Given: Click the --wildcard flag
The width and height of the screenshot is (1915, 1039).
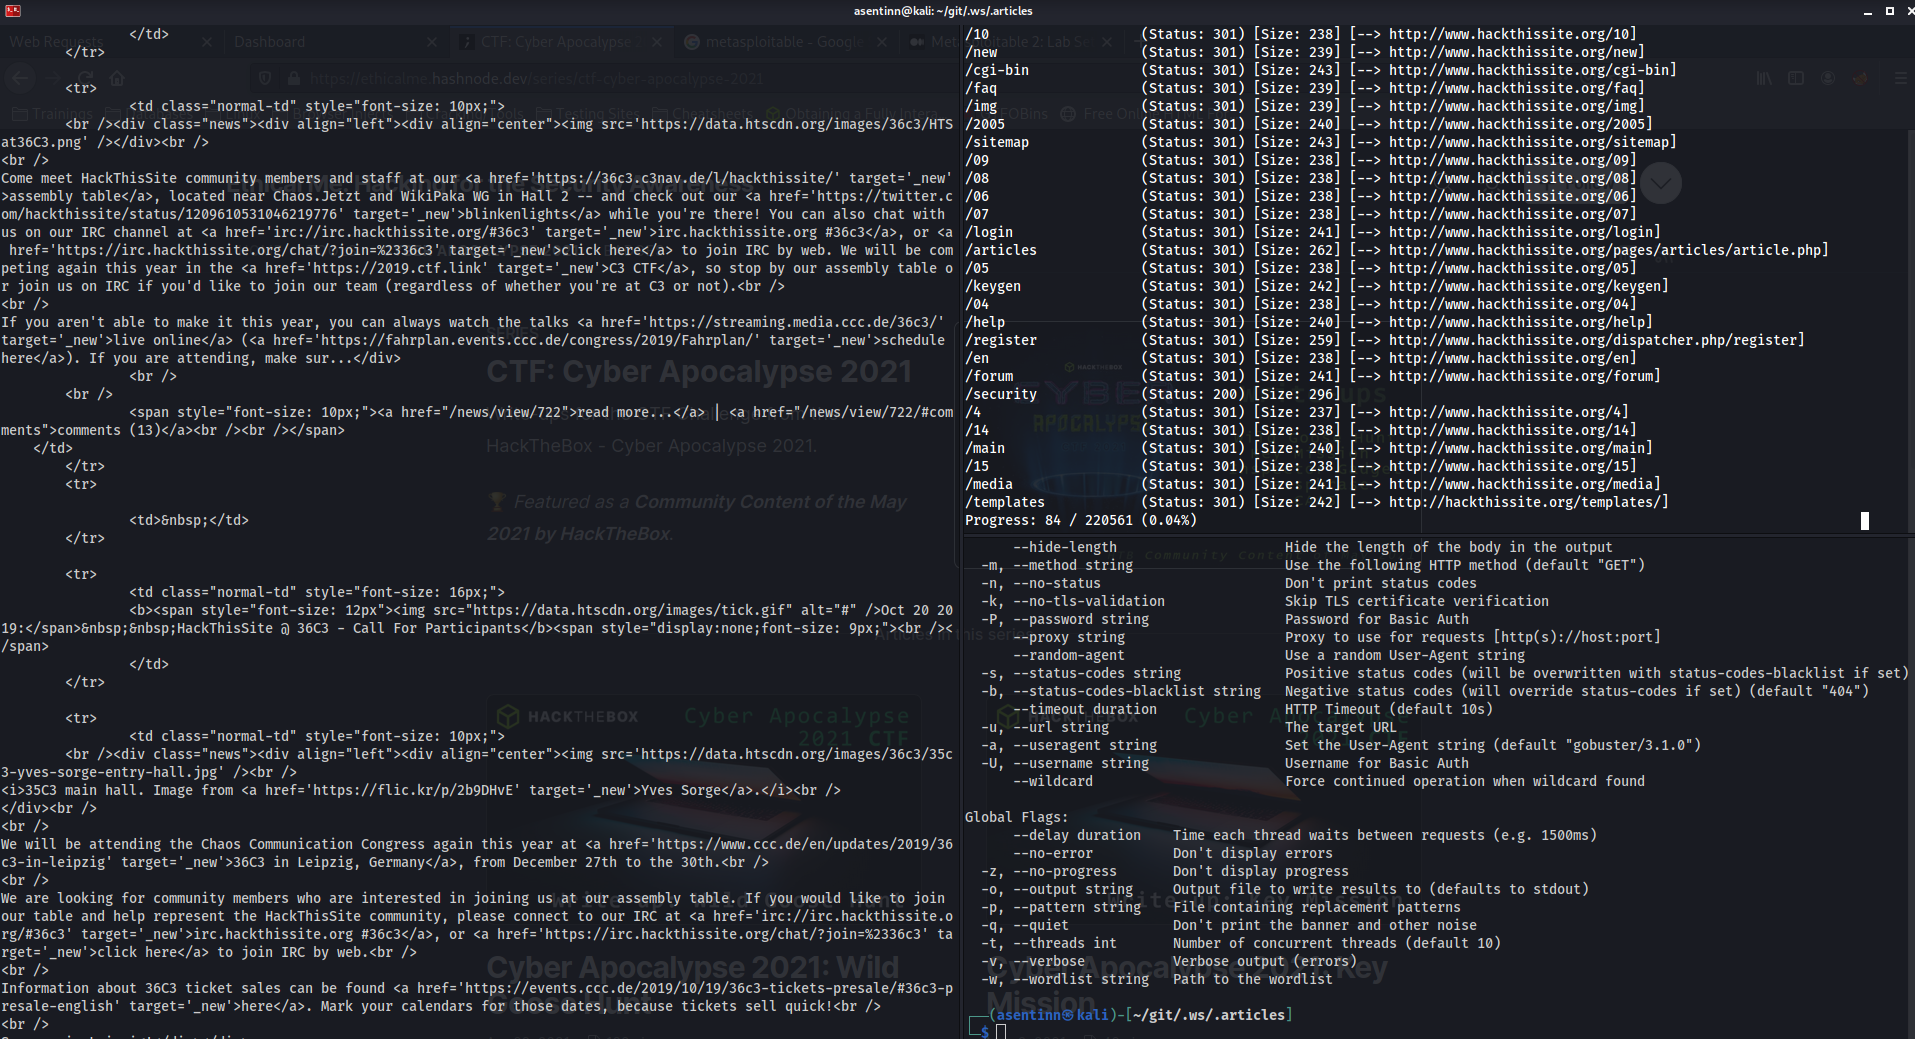Looking at the screenshot, I should click(x=1052, y=781).
